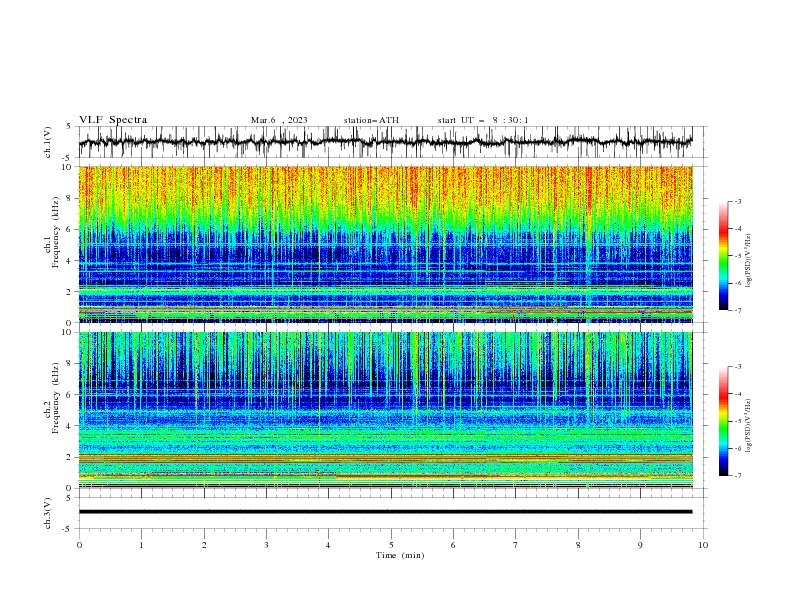The width and height of the screenshot is (792, 612).
Task: Click the ch.1 color scale bar
Action: point(724,256)
